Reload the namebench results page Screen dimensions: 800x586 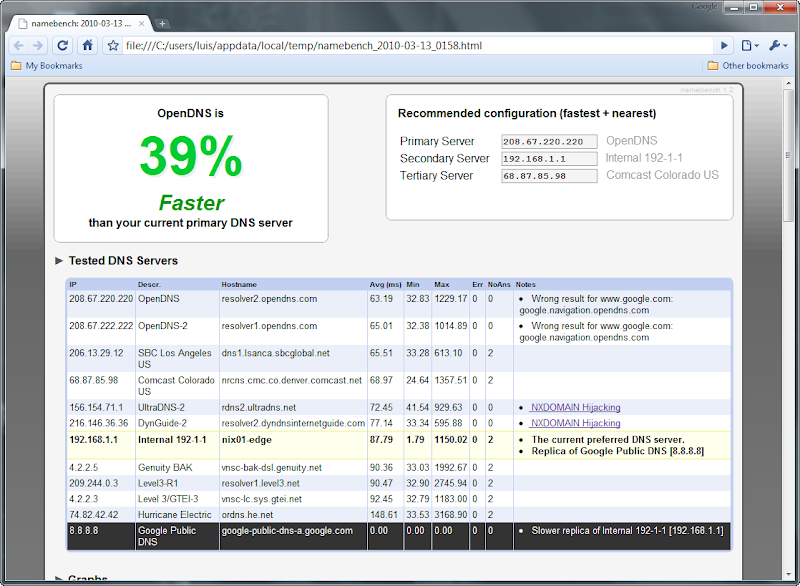click(63, 45)
